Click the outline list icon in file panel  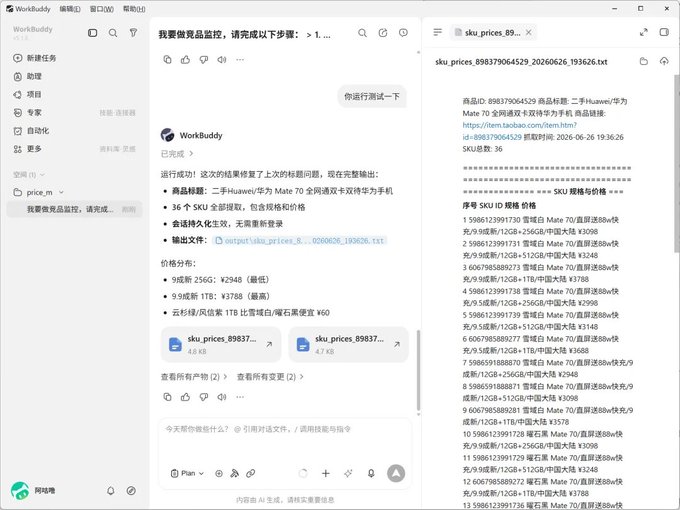click(x=438, y=32)
